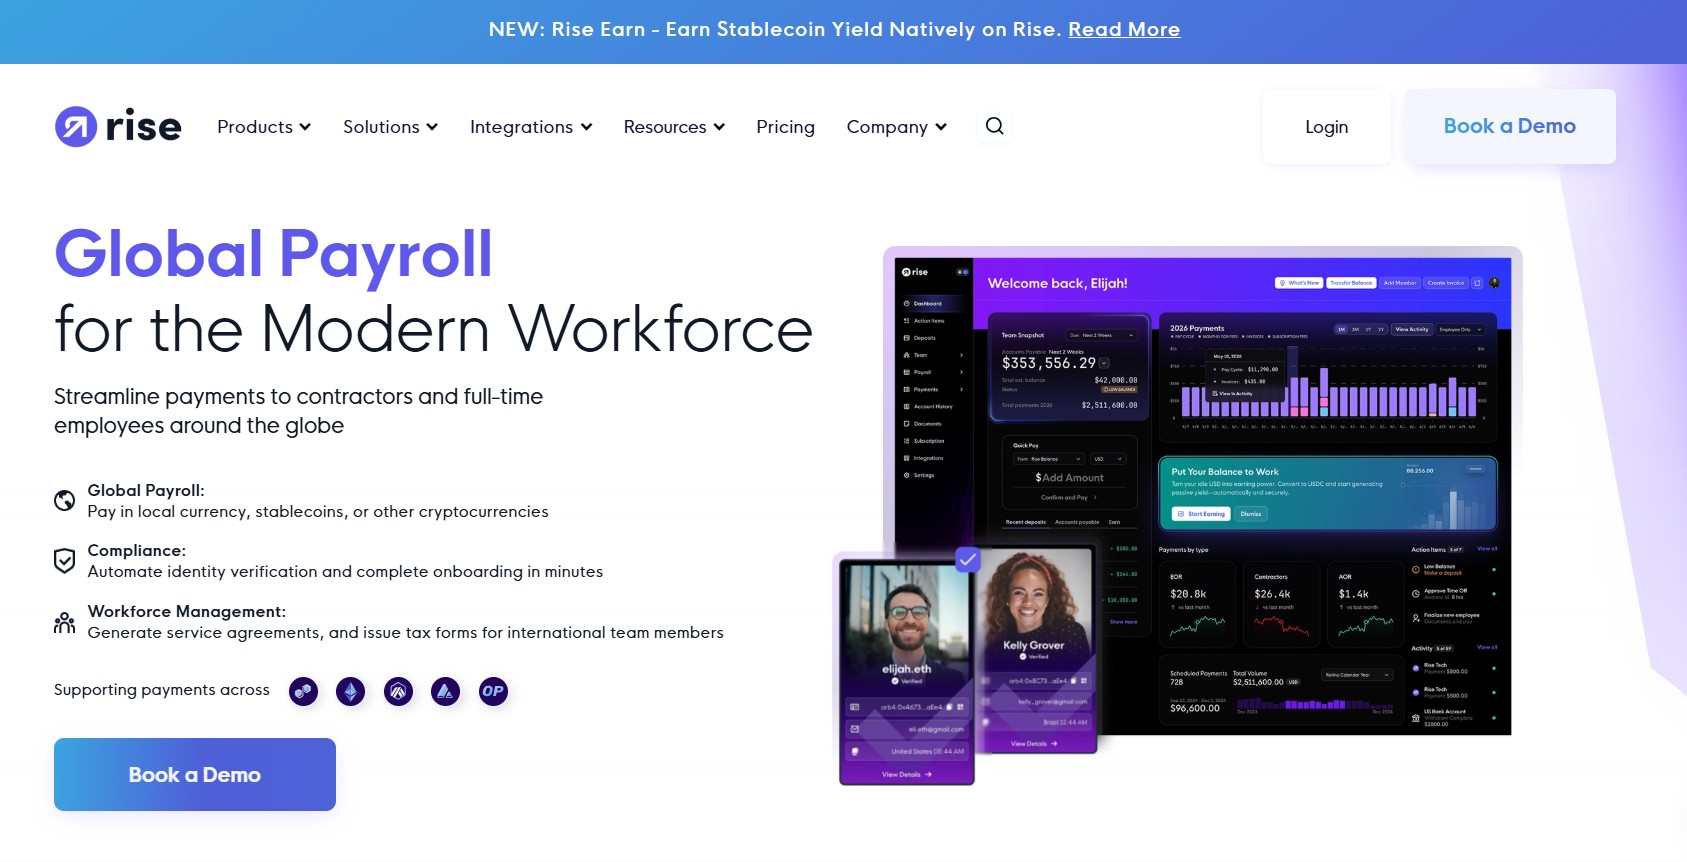1687x862 pixels.
Task: Click the 'Supporting payments across' text
Action: tap(162, 690)
